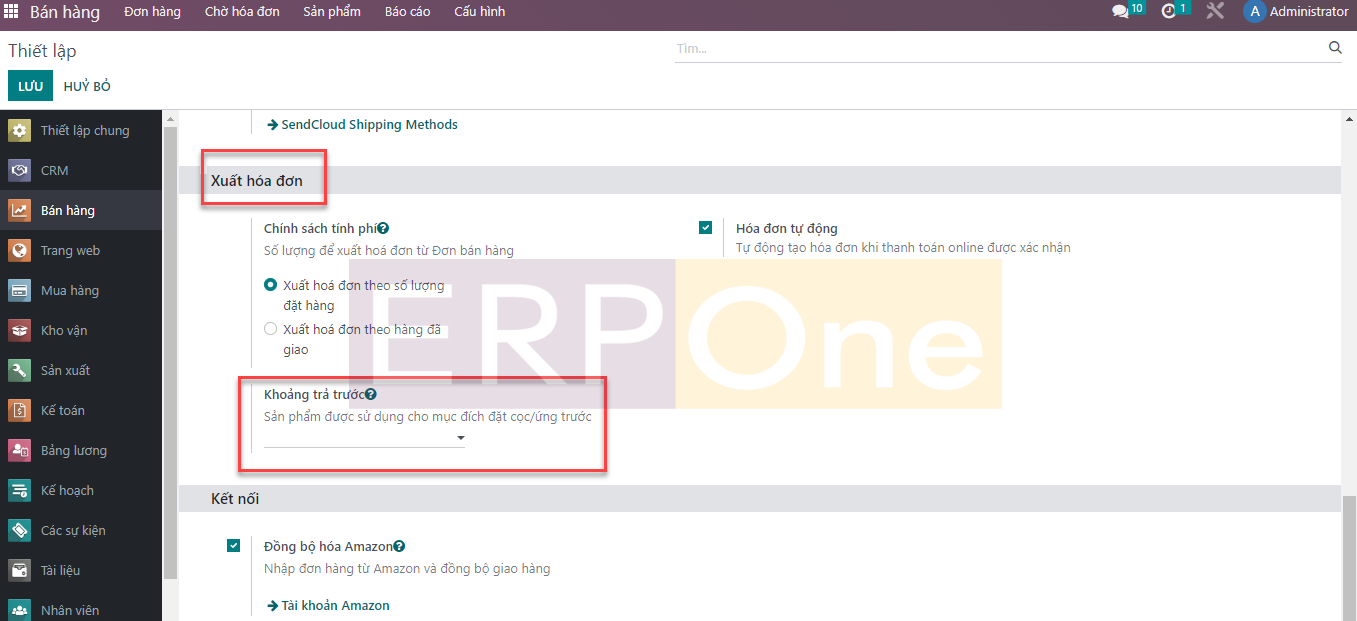Open the Báo cáo menu
The height and width of the screenshot is (621, 1357).
tap(407, 12)
